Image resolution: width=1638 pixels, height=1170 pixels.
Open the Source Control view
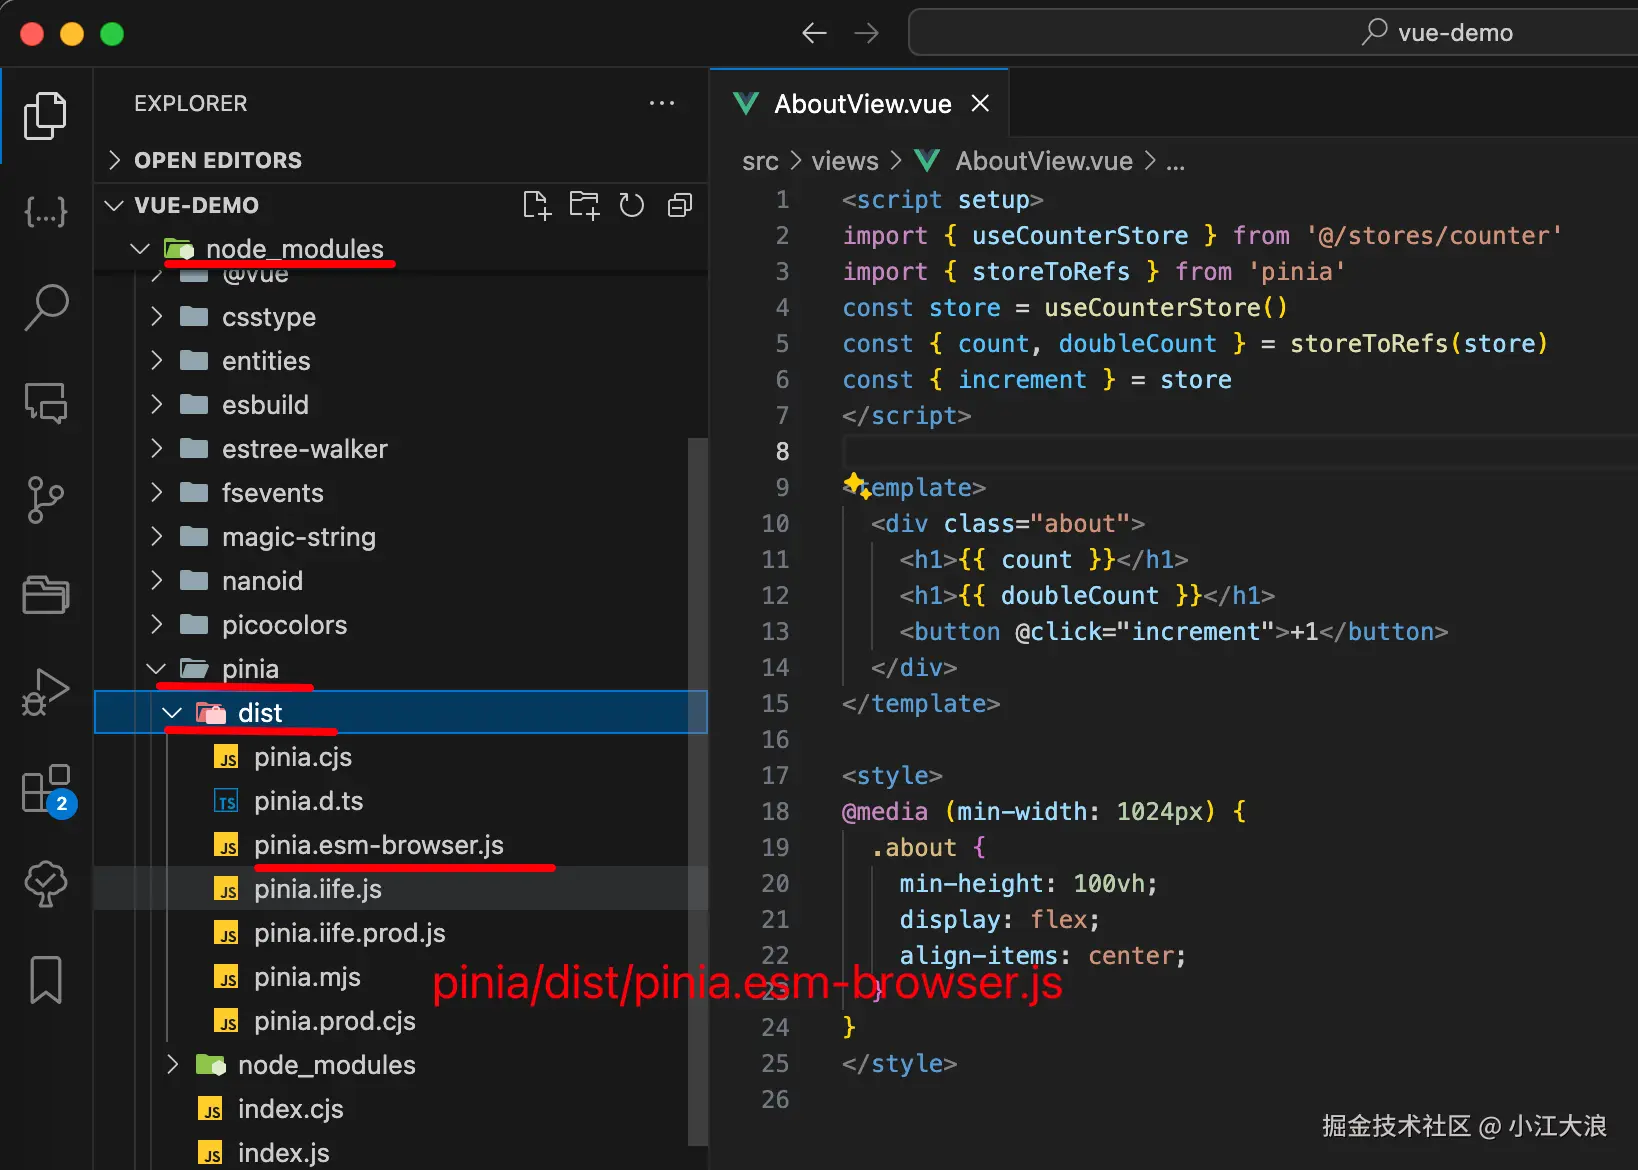(46, 499)
